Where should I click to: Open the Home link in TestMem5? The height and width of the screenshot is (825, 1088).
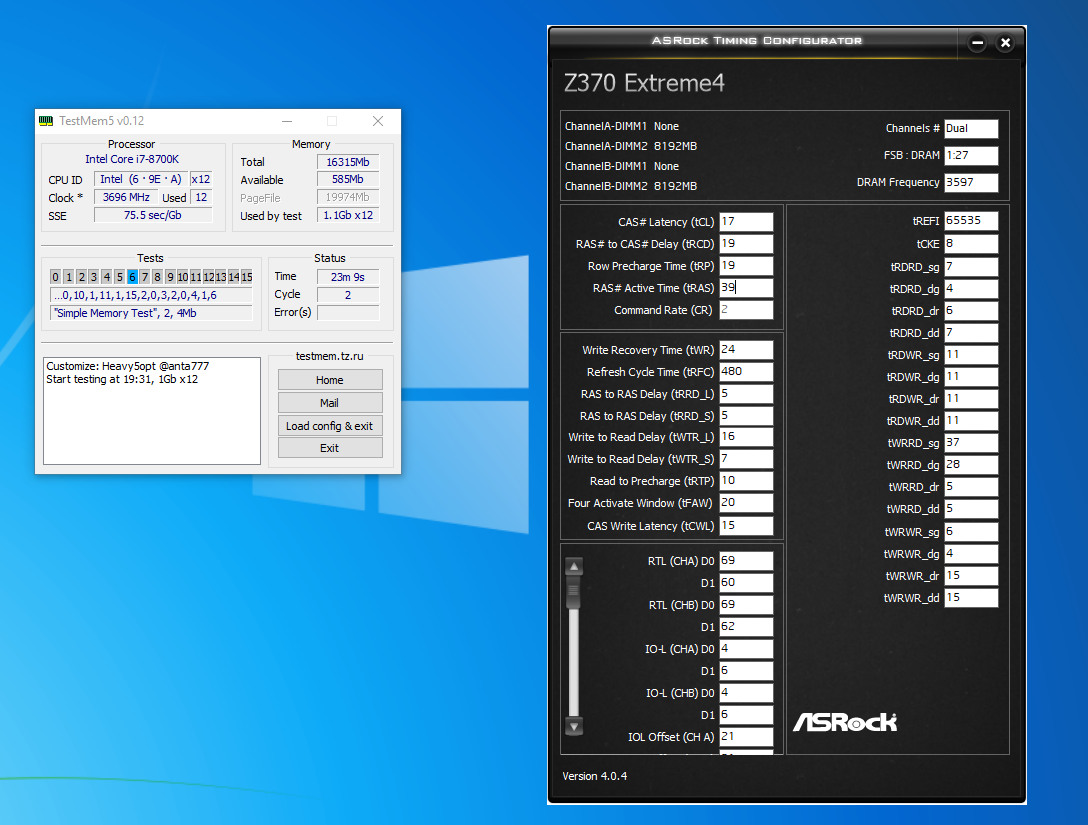330,380
